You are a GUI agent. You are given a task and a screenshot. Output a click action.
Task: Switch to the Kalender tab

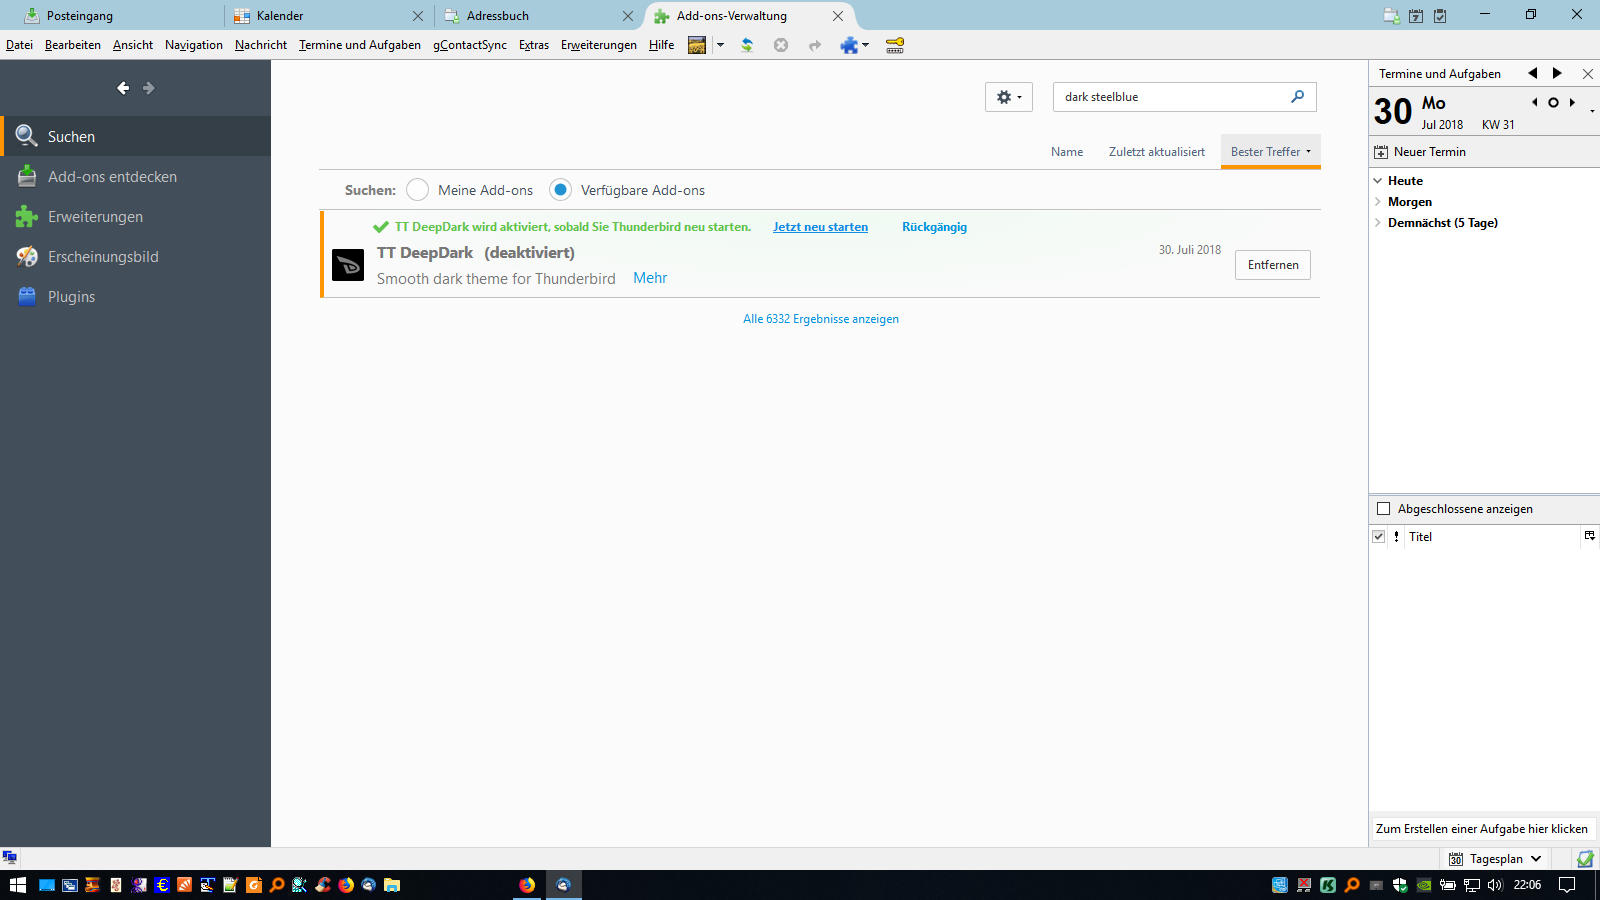pos(329,16)
